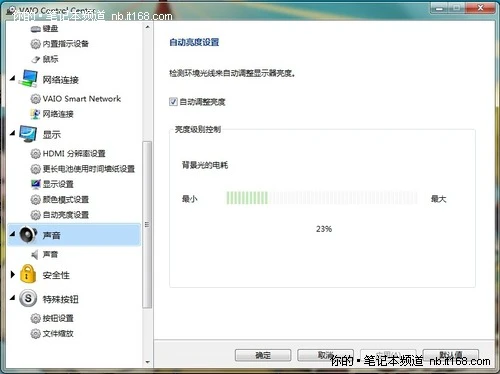Select the 键盘 tree item
Viewport: 500px width, 374px height.
point(51,29)
